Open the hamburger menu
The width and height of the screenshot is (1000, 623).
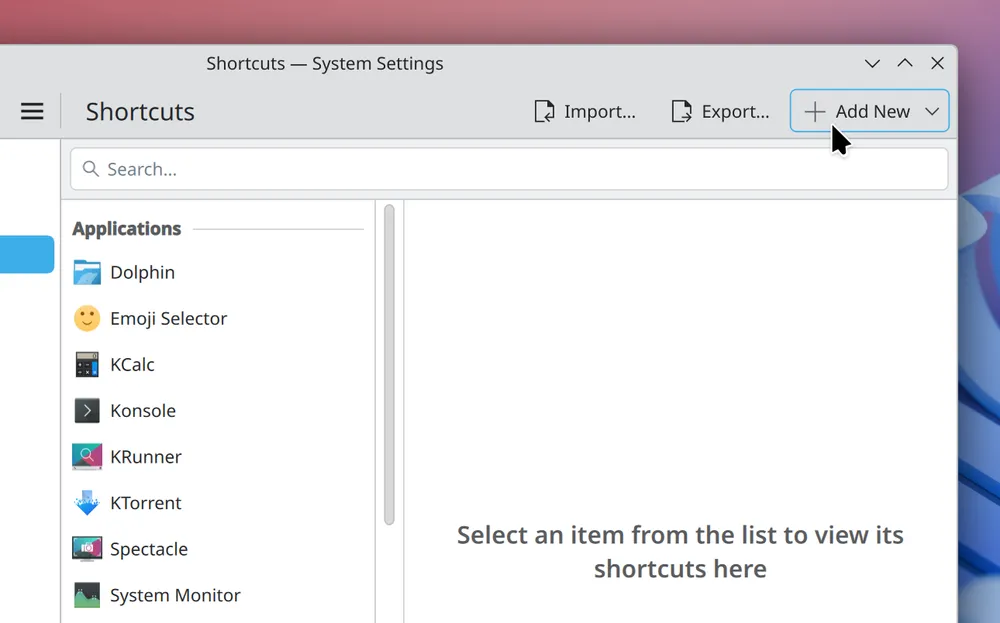[x=32, y=111]
